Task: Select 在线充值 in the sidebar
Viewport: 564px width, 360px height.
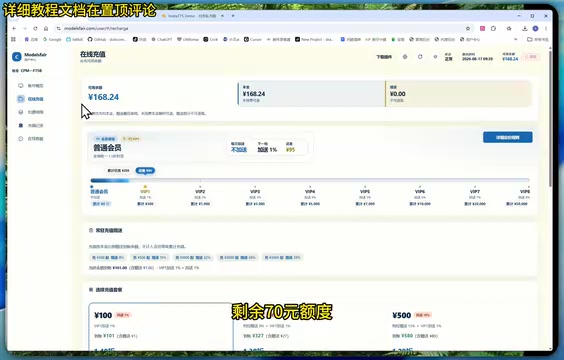Action: pyautogui.click(x=31, y=99)
